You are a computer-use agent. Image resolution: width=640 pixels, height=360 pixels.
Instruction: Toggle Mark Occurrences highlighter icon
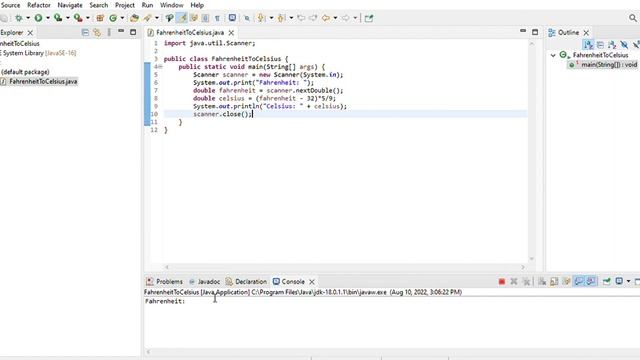(x=182, y=18)
